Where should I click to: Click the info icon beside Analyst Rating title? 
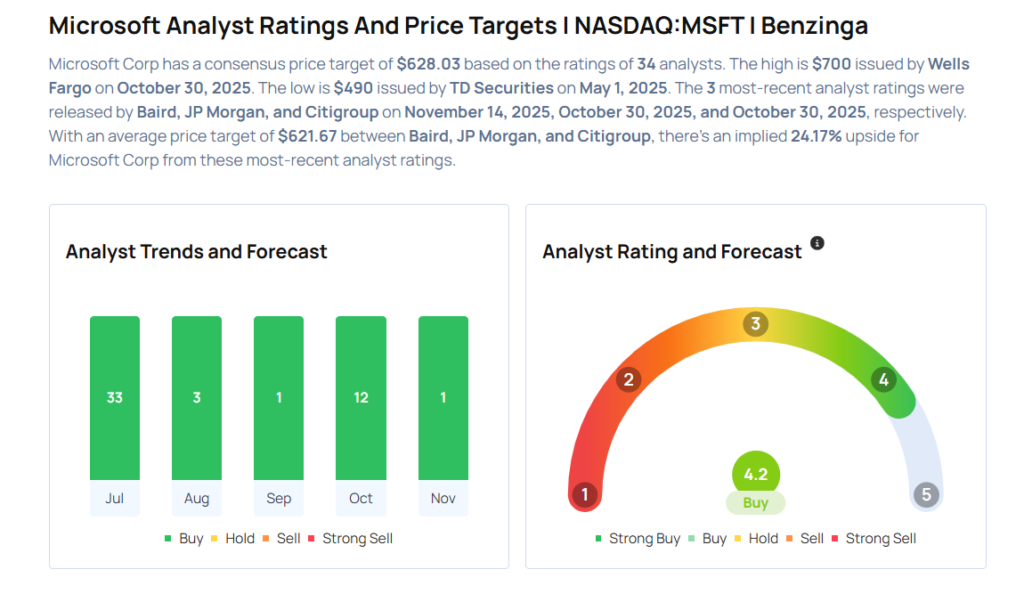click(x=817, y=243)
